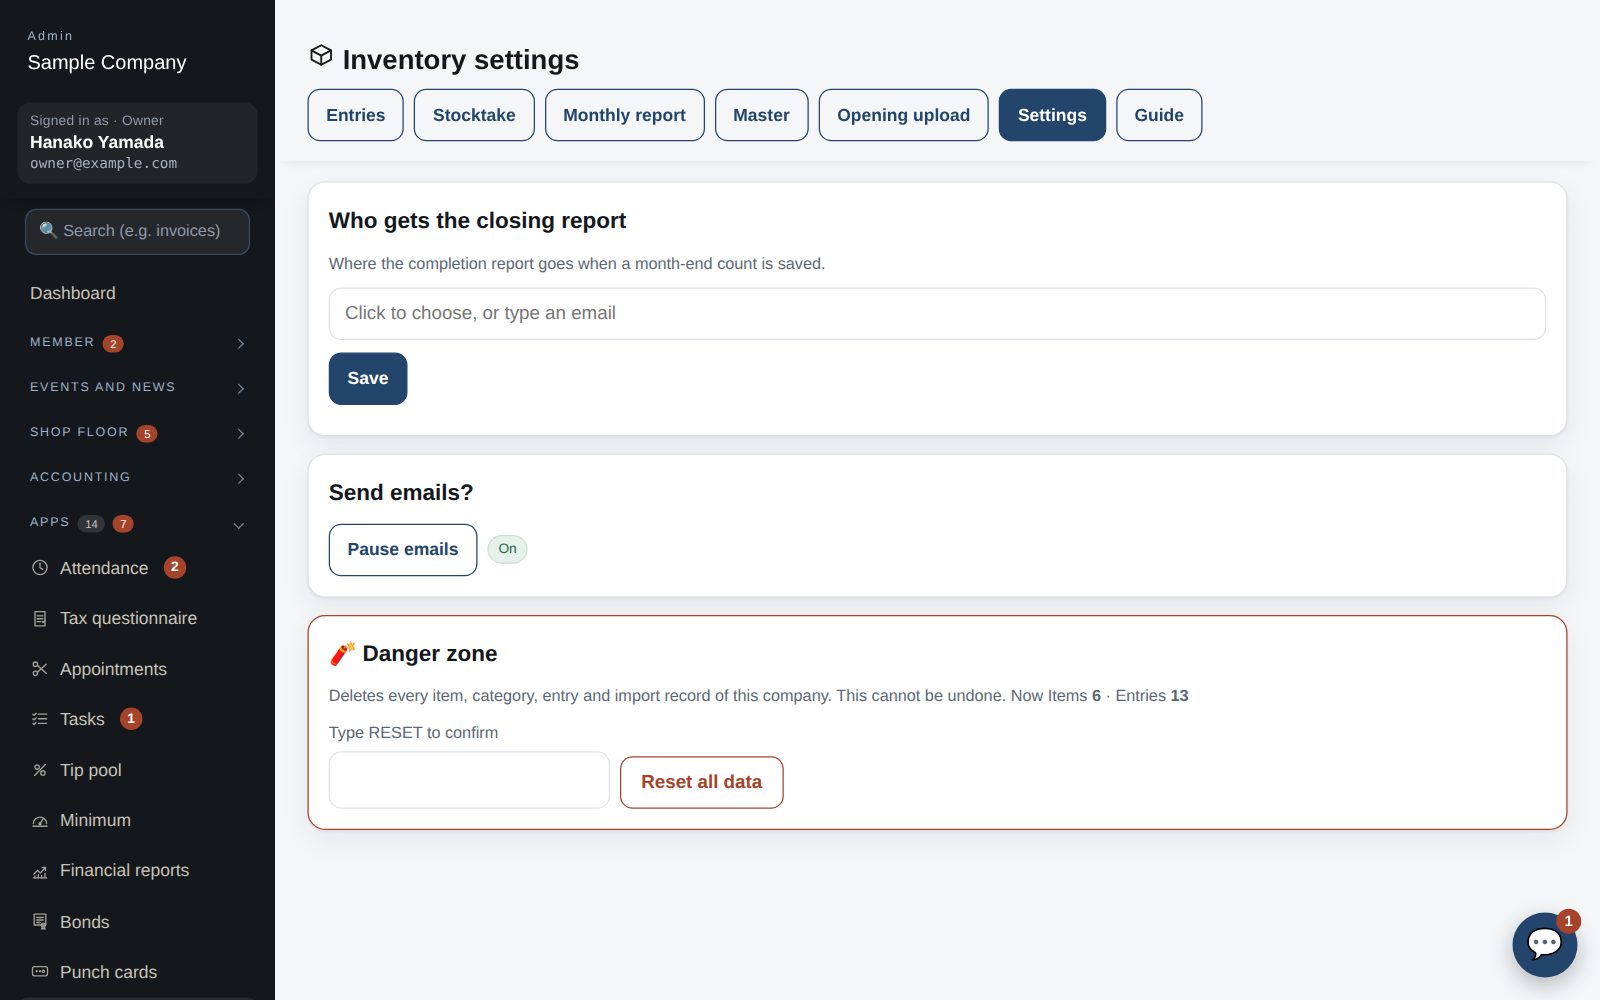Click the Reset all data button
Viewport: 1600px width, 1000px height.
701,782
